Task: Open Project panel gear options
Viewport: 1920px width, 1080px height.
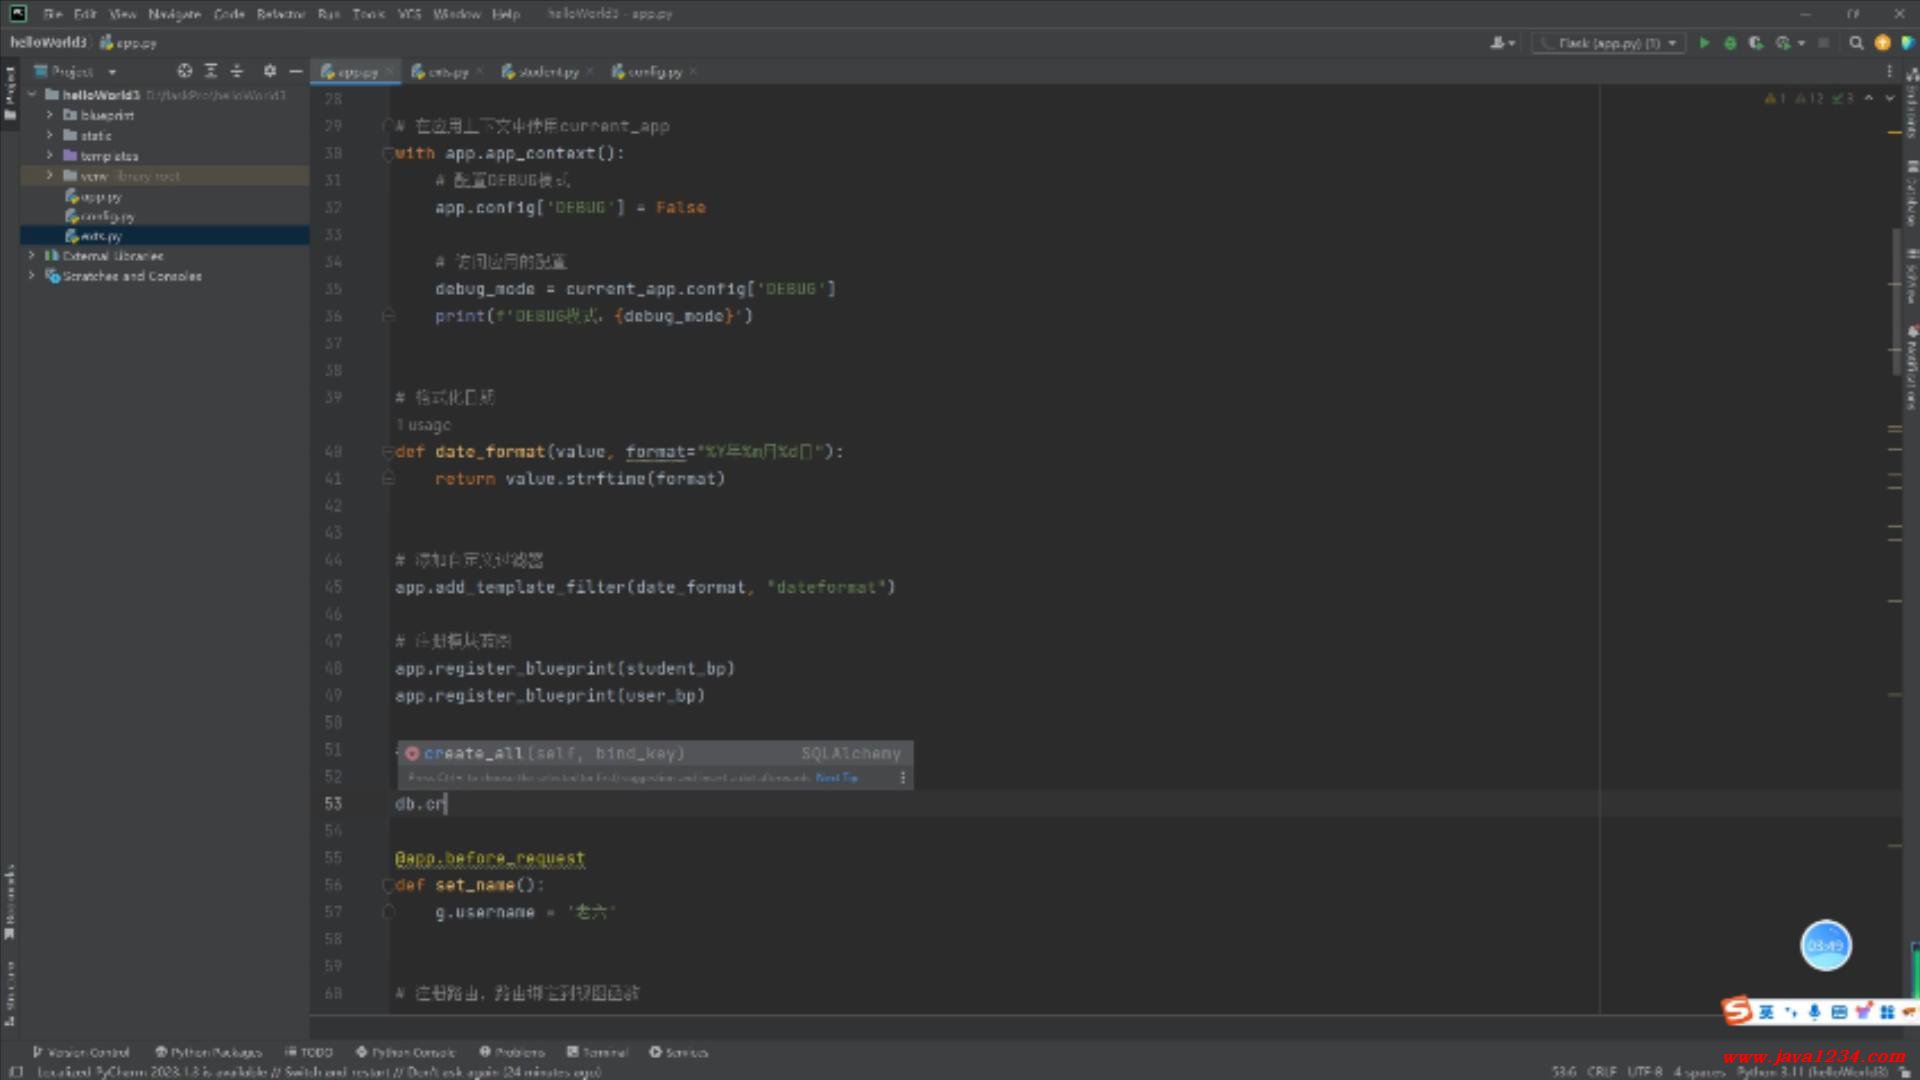Action: click(269, 71)
